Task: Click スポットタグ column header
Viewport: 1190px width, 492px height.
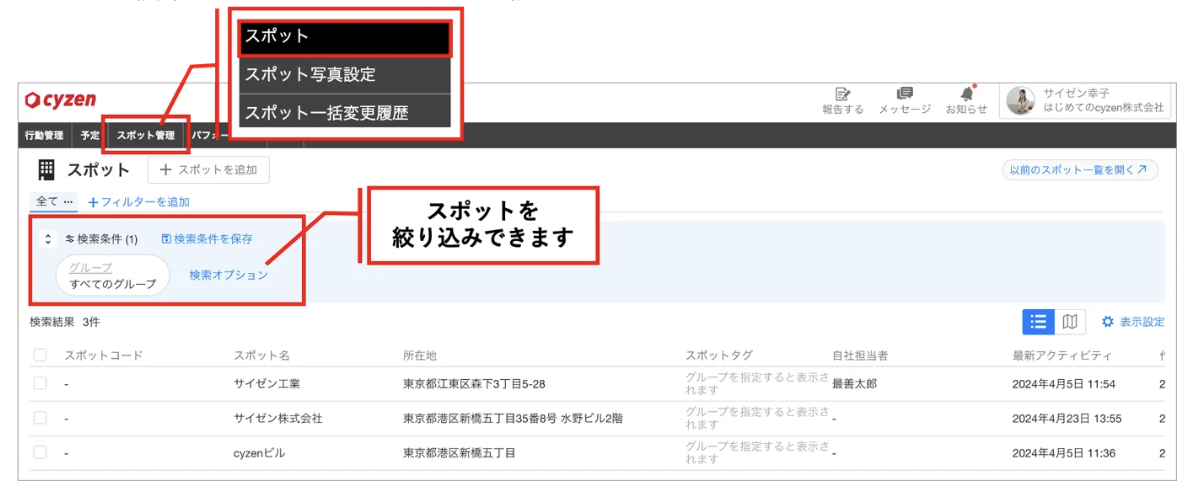Action: point(719,355)
